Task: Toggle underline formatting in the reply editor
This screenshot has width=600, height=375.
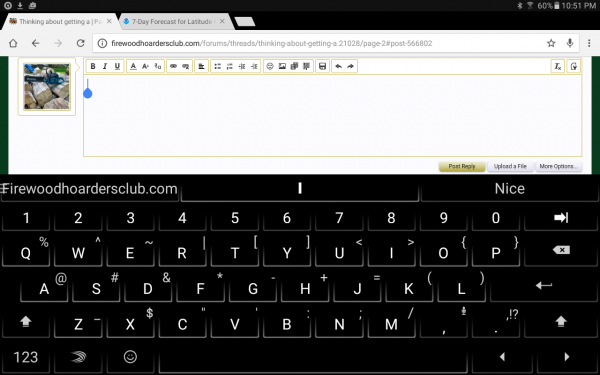Action: (x=117, y=66)
